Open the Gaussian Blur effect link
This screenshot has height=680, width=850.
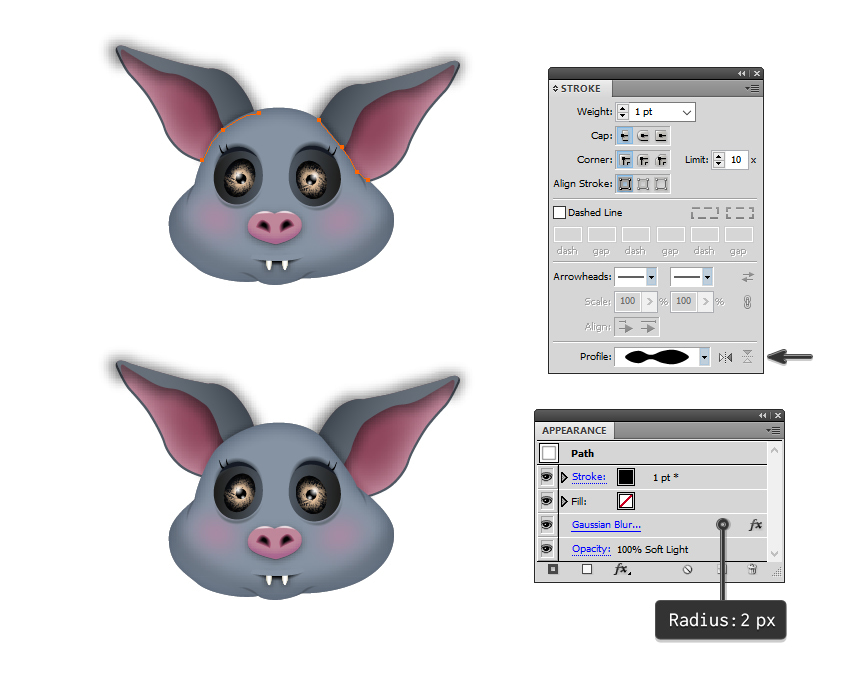click(x=606, y=524)
